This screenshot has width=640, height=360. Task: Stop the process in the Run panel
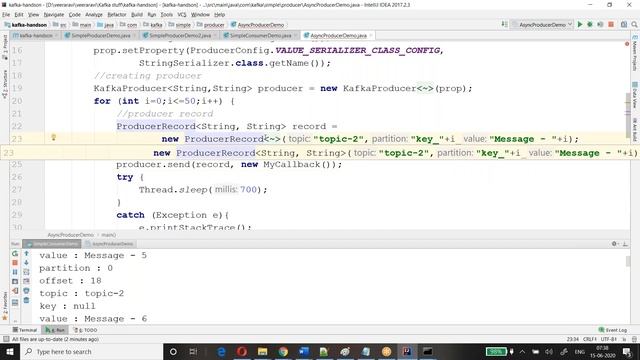(x=15, y=262)
